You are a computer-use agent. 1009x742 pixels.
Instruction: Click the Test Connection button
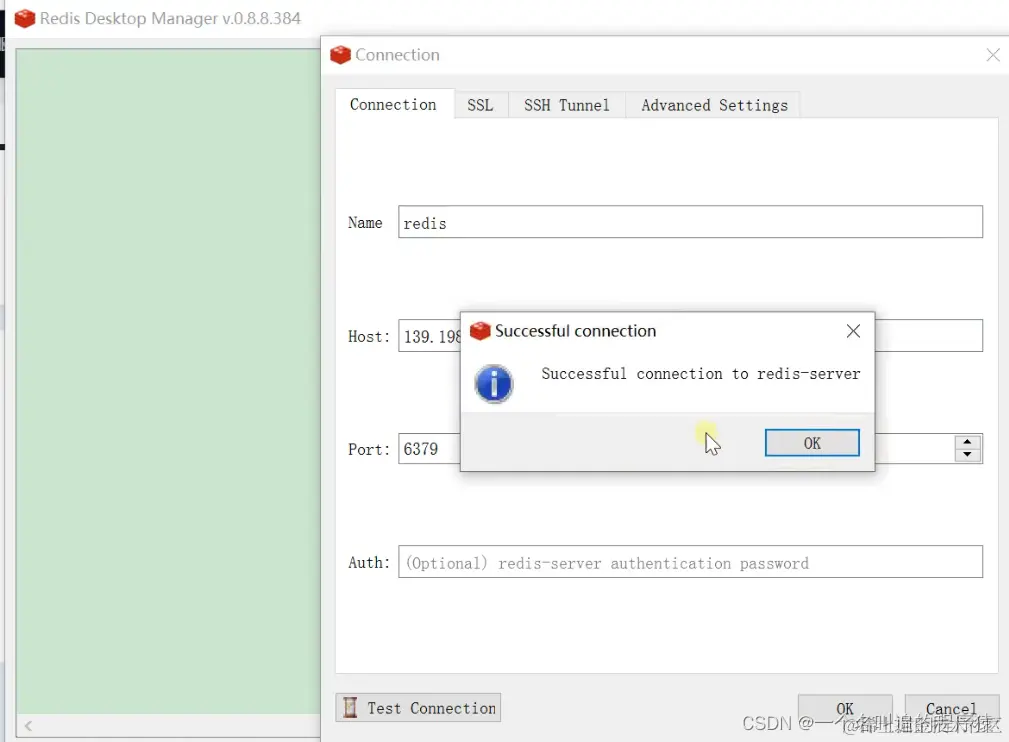418,708
